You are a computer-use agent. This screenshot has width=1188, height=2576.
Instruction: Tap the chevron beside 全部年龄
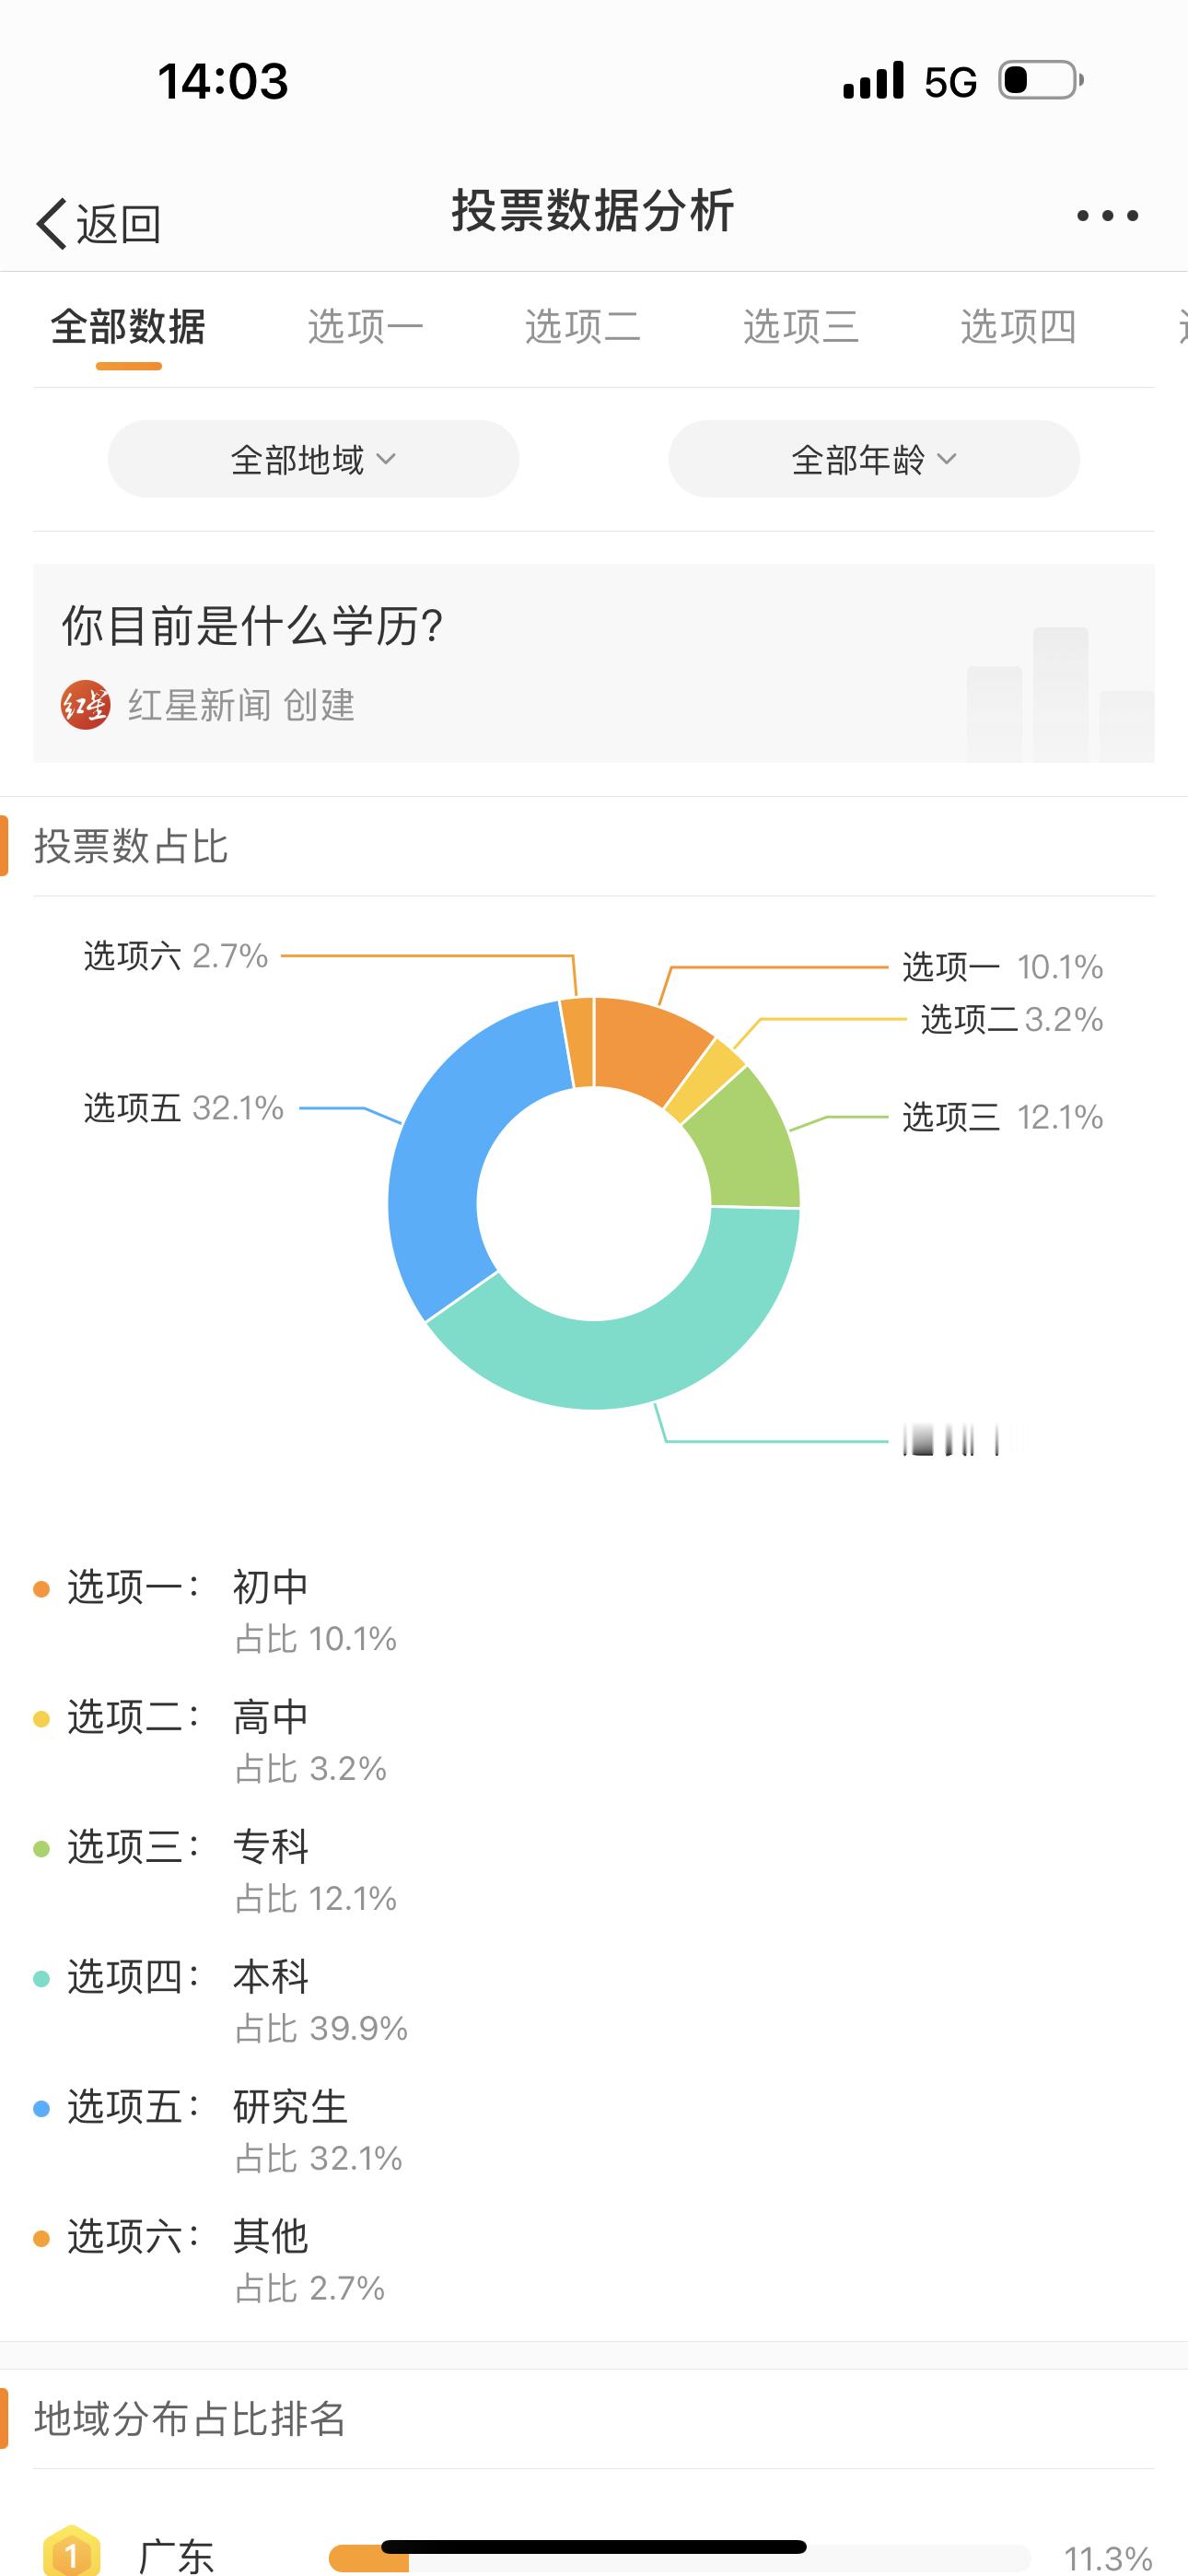(x=946, y=459)
